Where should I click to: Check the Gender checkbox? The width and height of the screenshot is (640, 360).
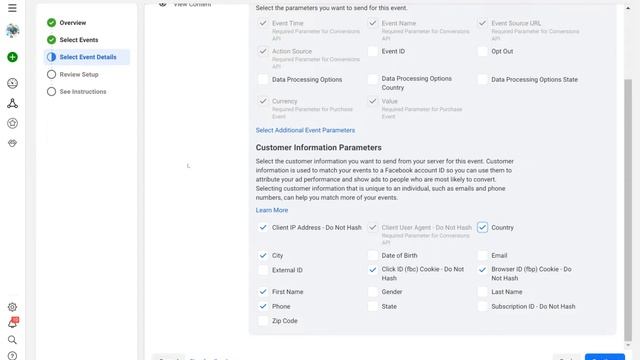(x=373, y=292)
